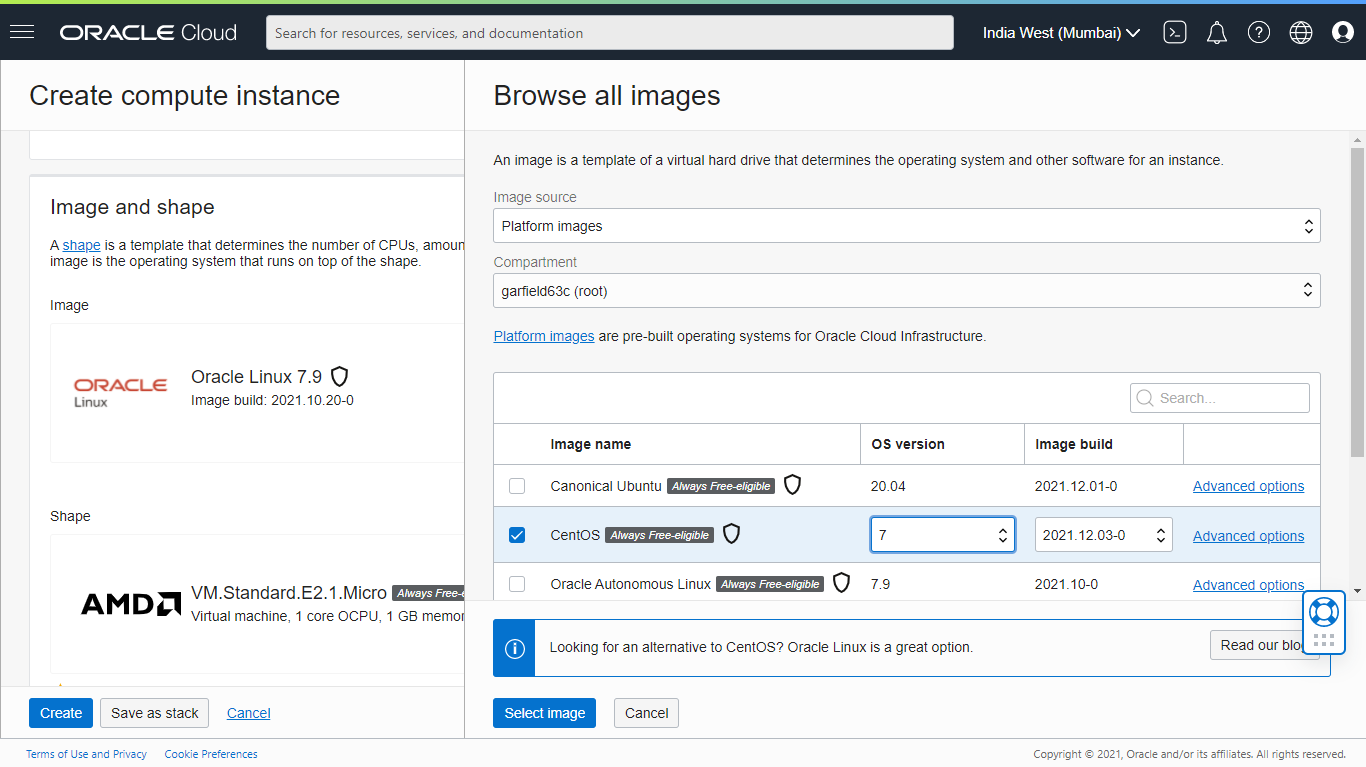Click the CentOS image name text
The image size is (1366, 767).
pos(575,535)
